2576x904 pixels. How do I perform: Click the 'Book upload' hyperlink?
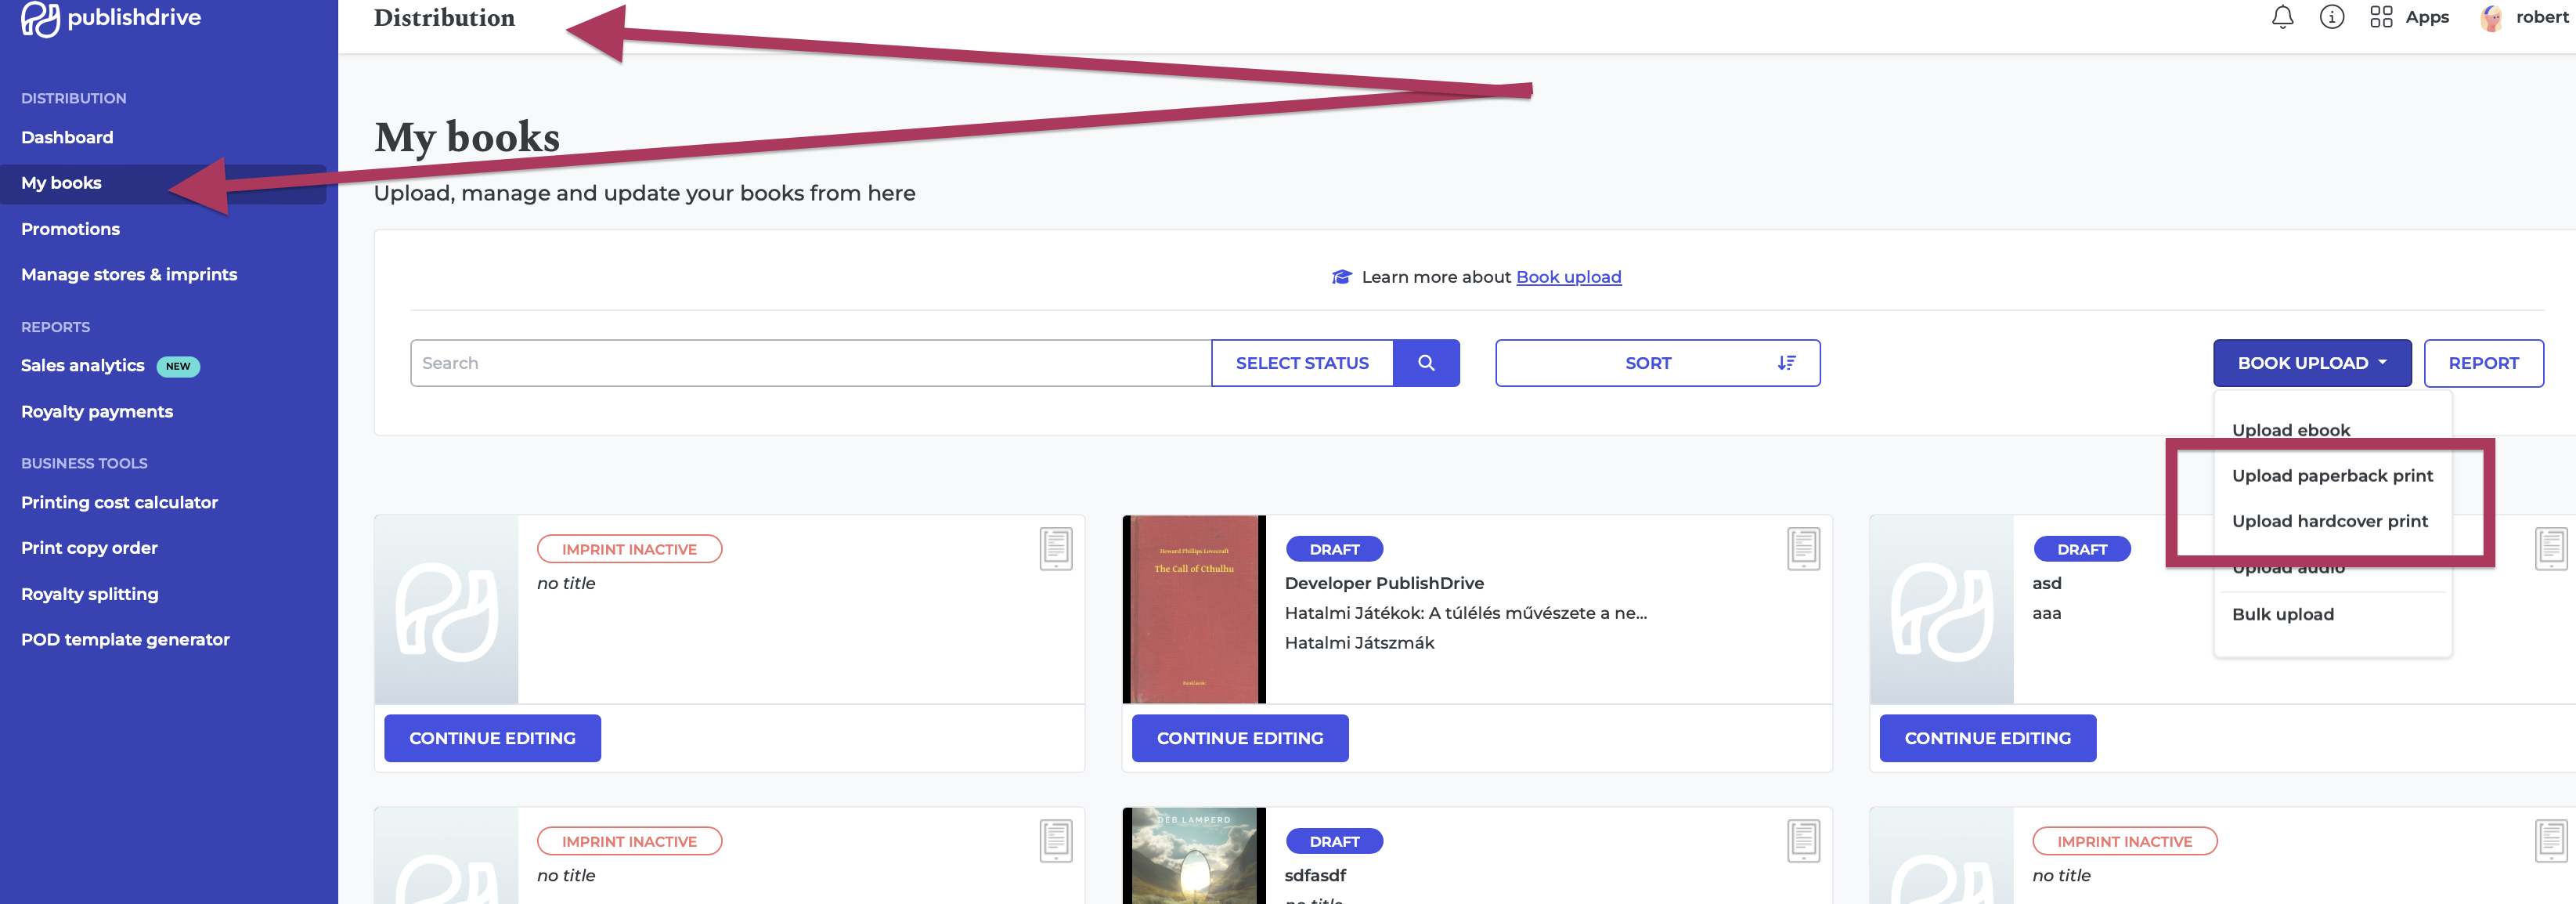pyautogui.click(x=1568, y=276)
